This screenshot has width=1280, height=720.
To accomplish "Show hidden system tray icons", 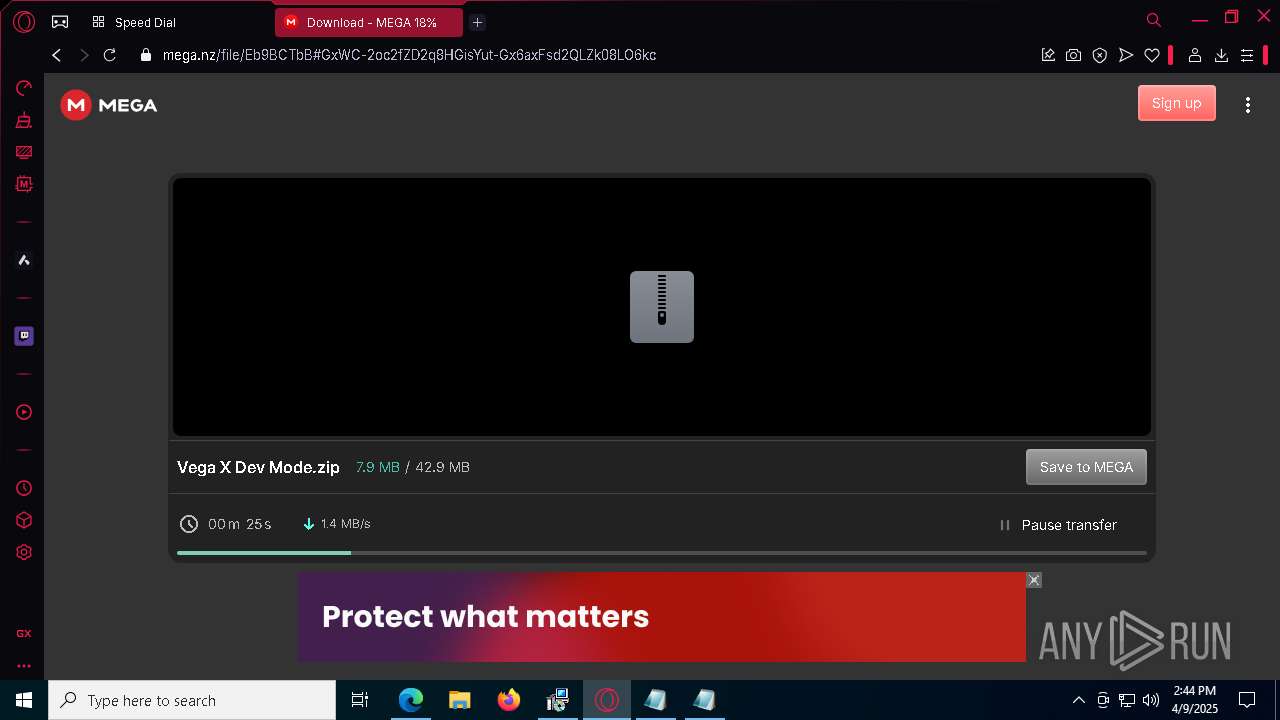I will [x=1078, y=700].
